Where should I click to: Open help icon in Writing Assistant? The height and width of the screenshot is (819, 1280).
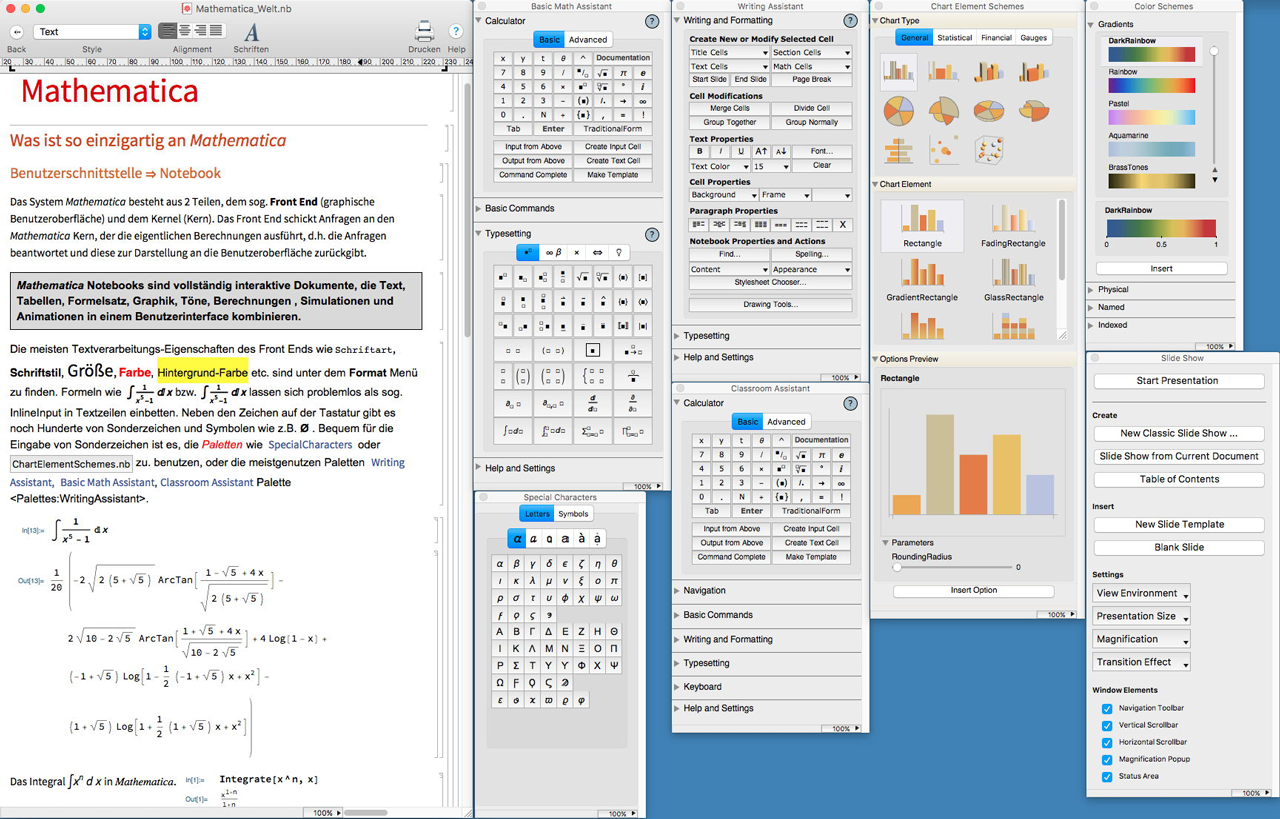click(x=850, y=21)
